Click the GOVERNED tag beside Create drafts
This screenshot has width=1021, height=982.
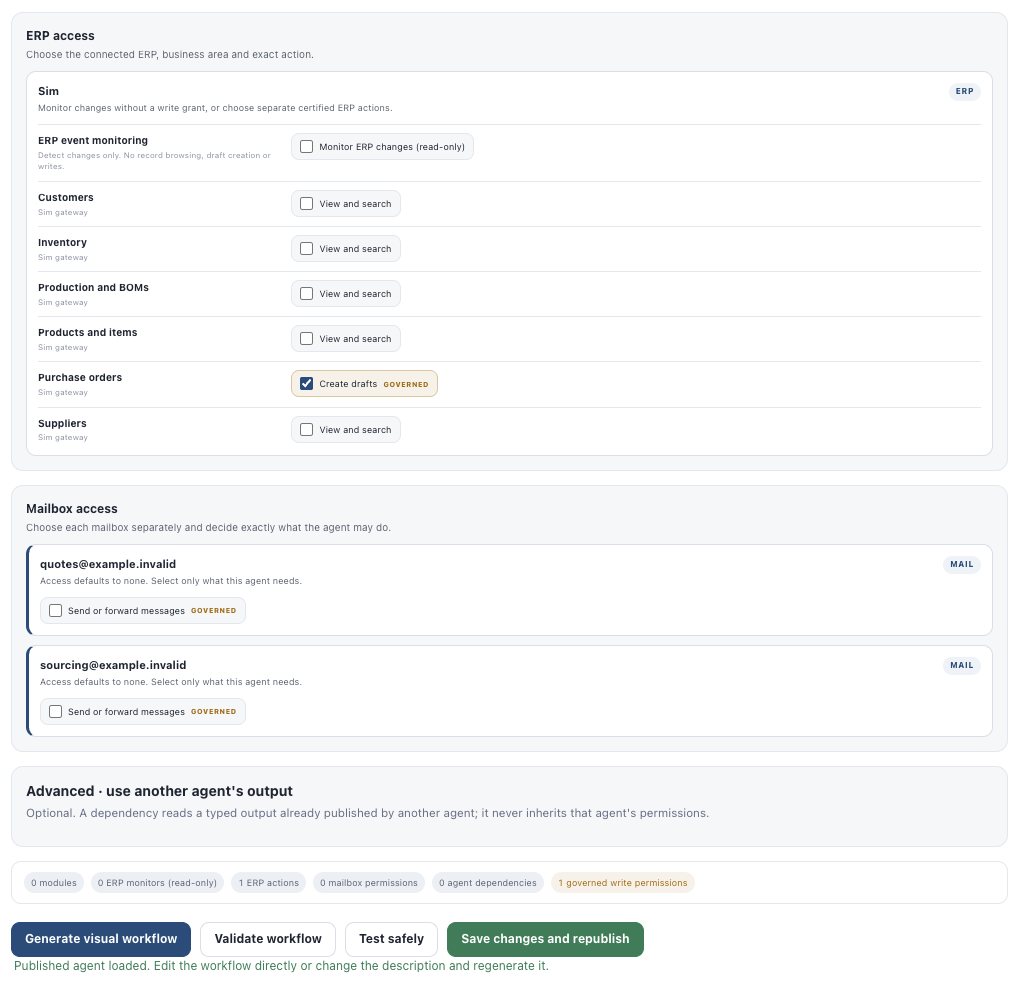point(406,384)
